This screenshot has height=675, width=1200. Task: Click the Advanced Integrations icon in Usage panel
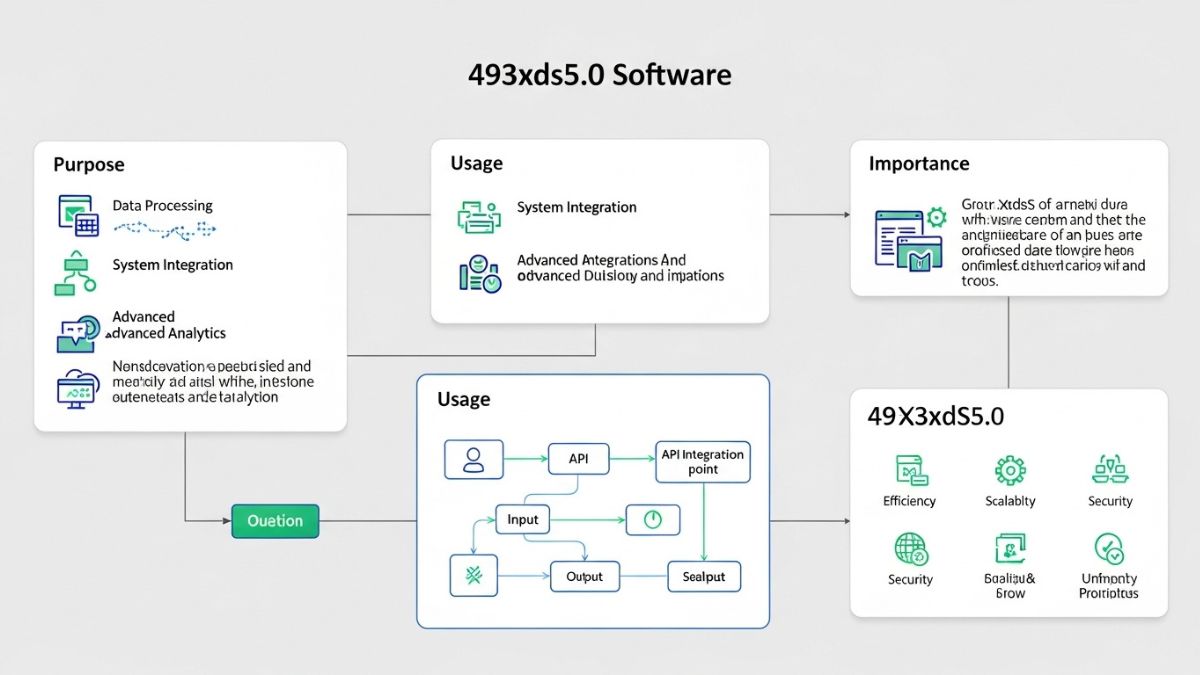pyautogui.click(x=479, y=274)
